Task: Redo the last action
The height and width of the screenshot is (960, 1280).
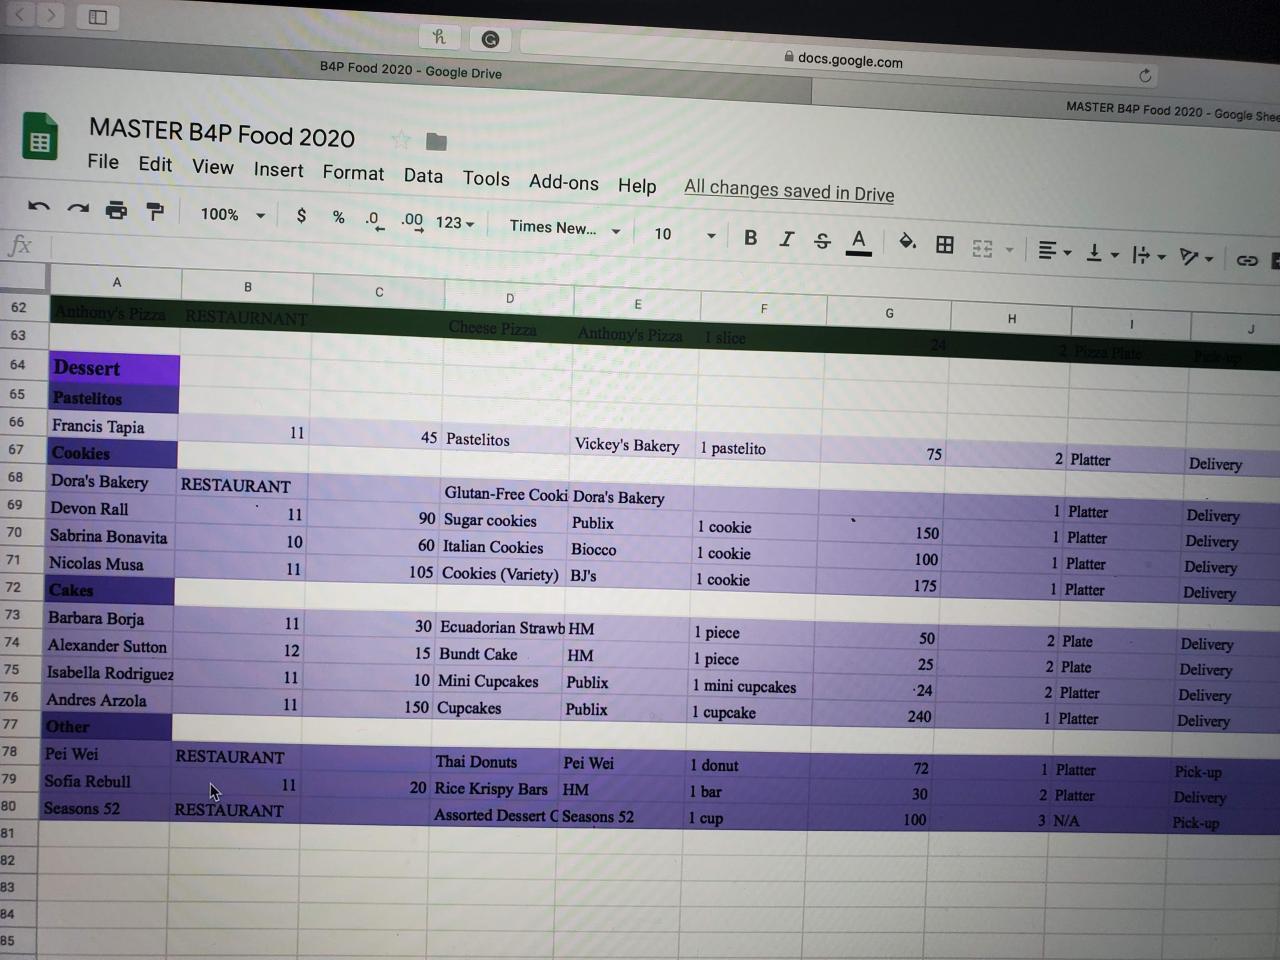Action: [x=78, y=209]
